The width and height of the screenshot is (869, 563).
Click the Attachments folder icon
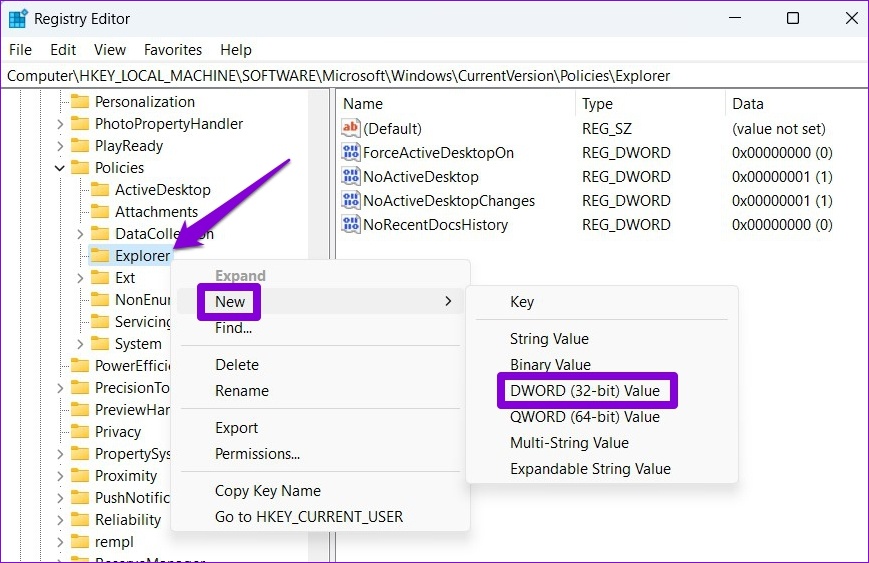(x=100, y=212)
